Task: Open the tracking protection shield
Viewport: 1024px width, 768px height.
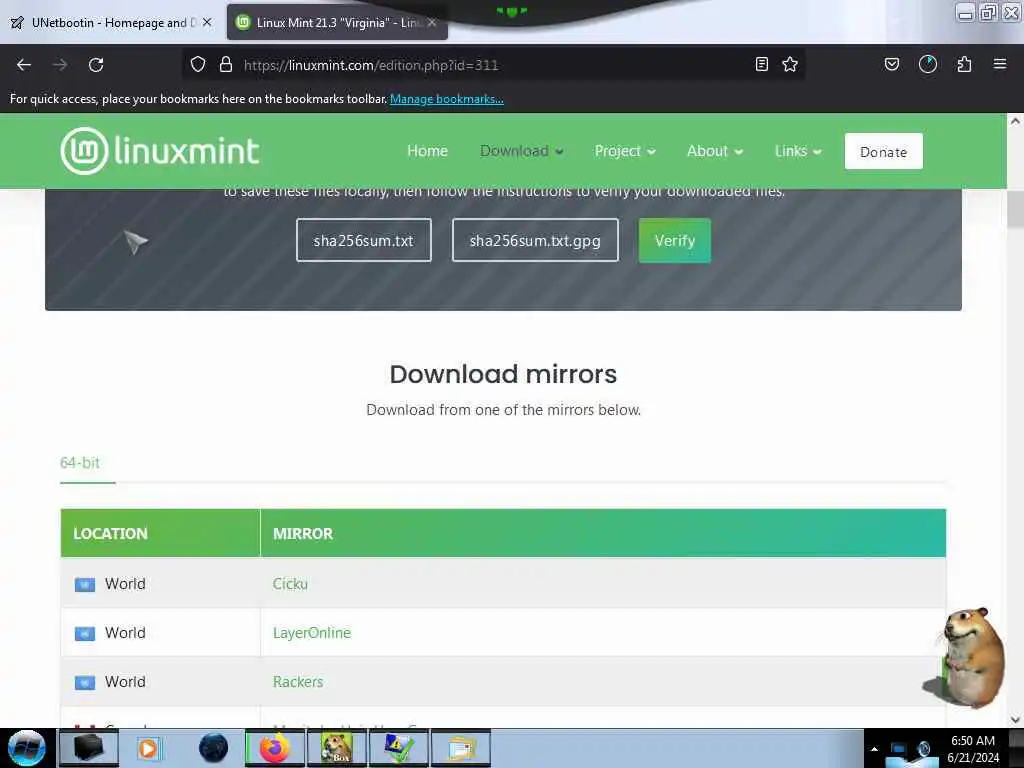Action: pyautogui.click(x=198, y=64)
